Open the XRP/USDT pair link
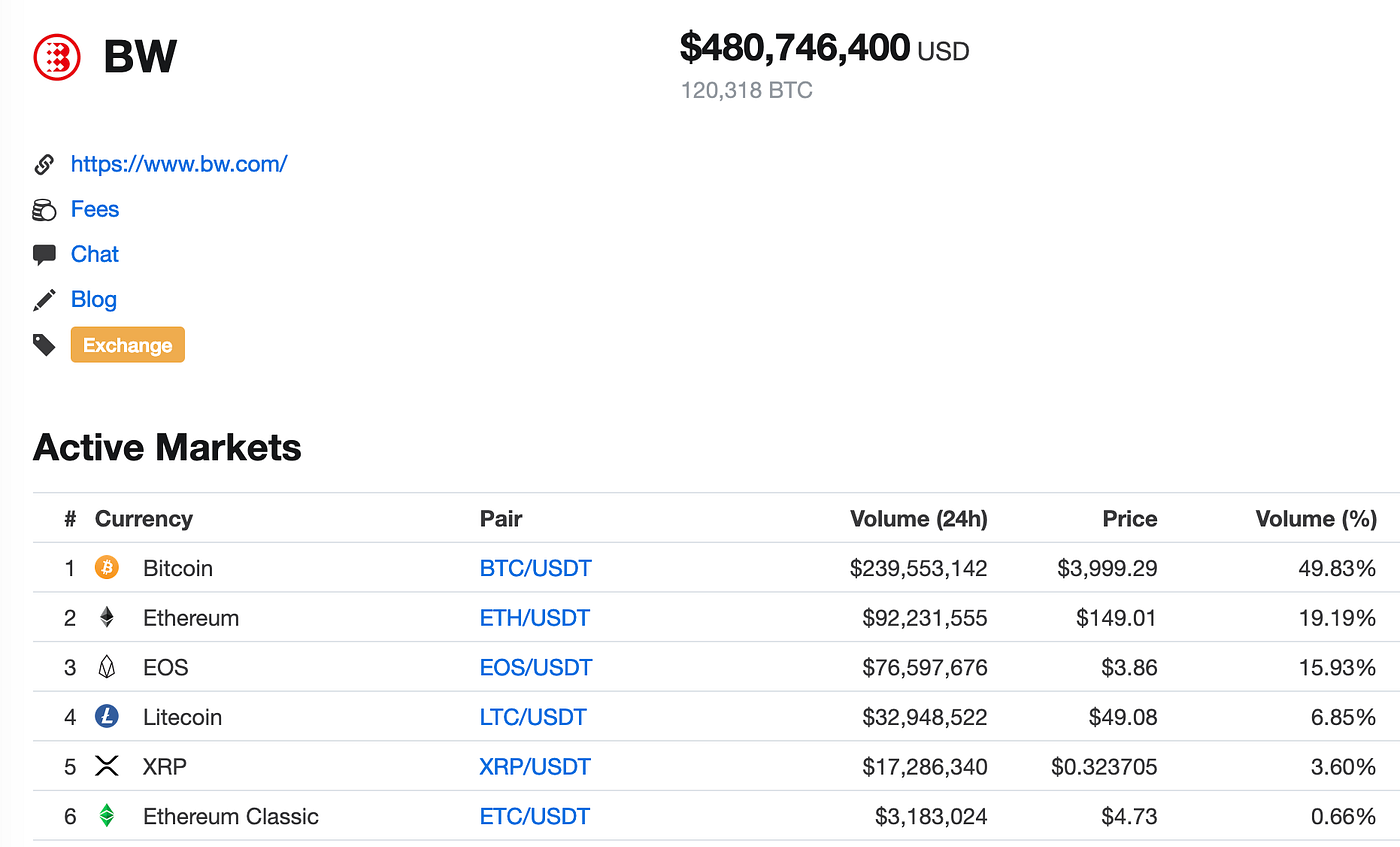Viewport: 1400px width, 847px height. [535, 767]
